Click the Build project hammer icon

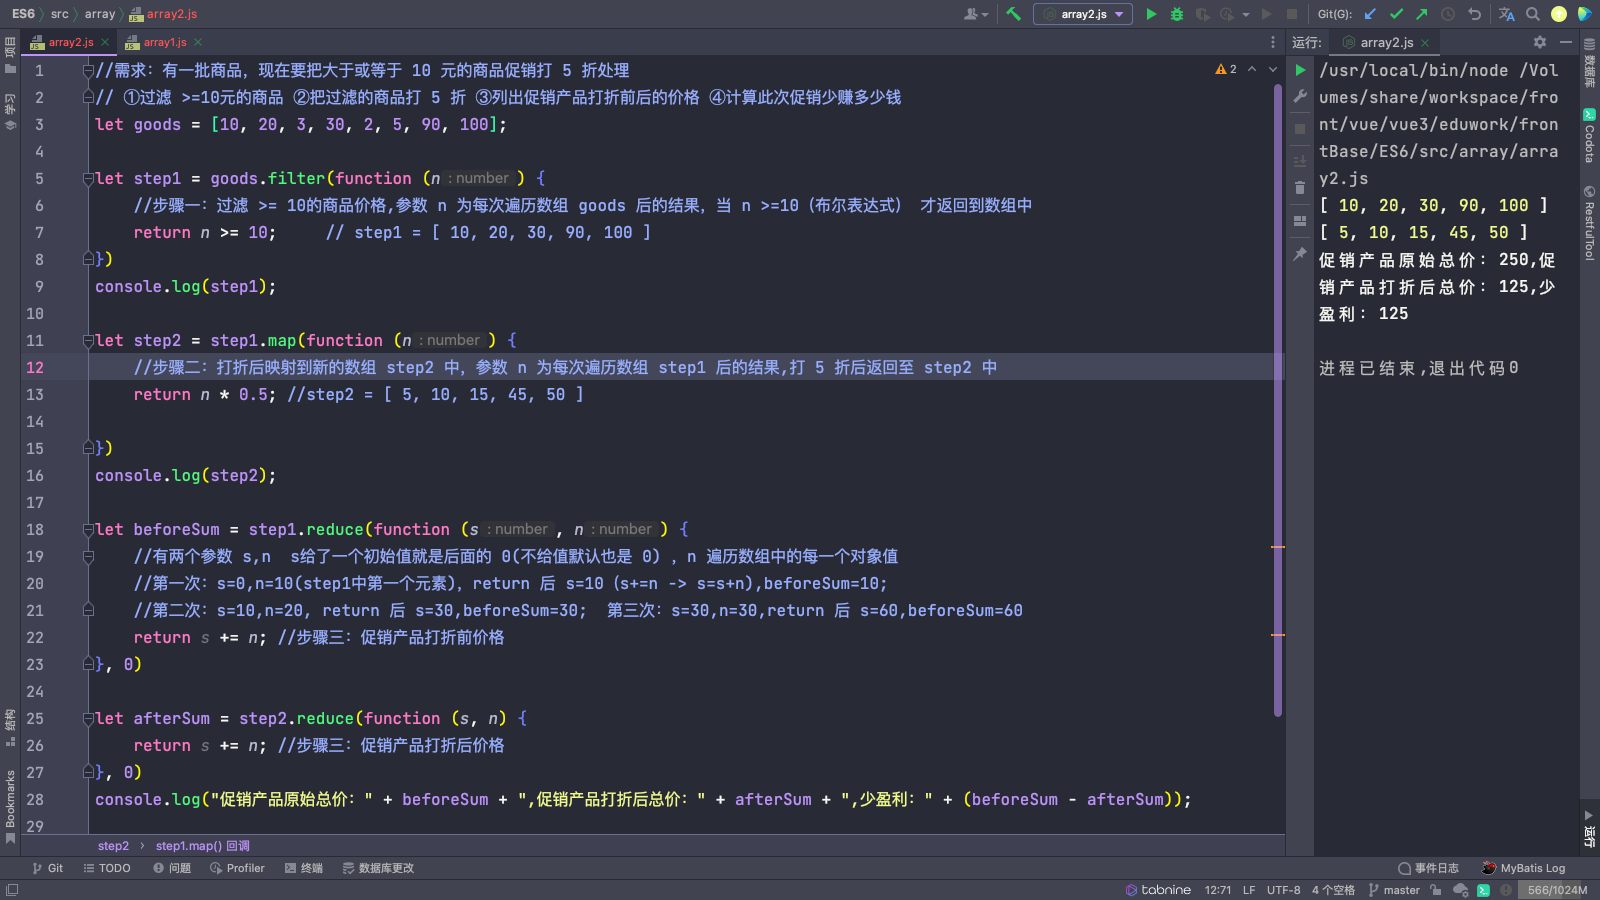click(1013, 14)
